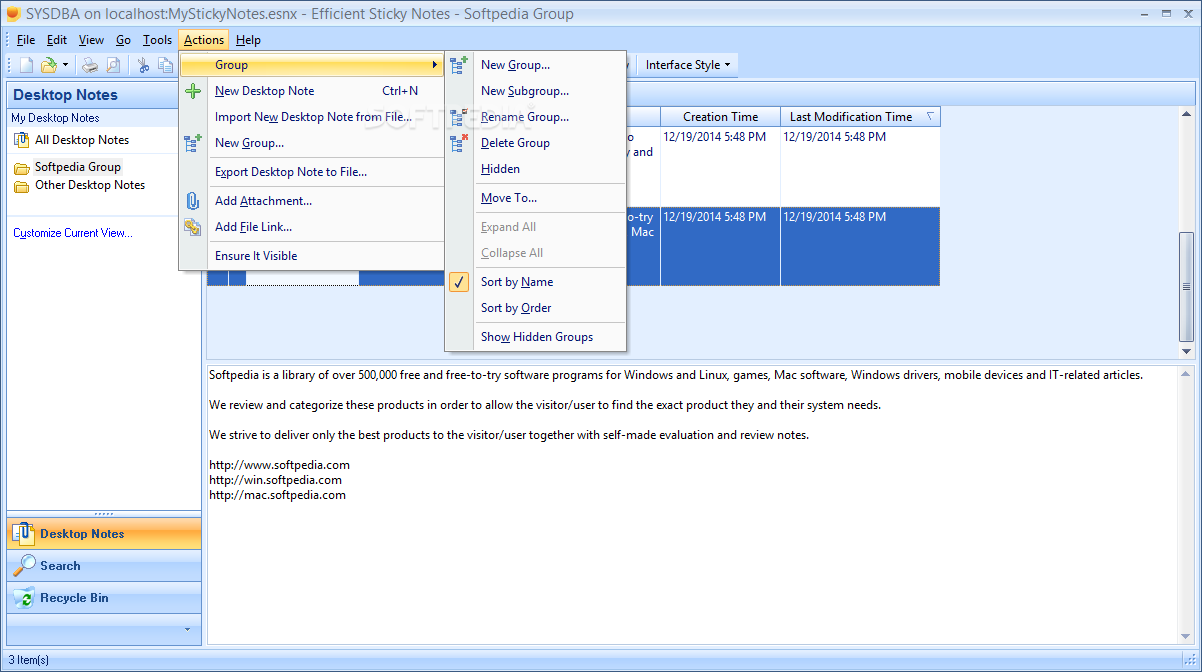Click the Last Modification Time column header
1202x672 pixels.
(x=860, y=117)
